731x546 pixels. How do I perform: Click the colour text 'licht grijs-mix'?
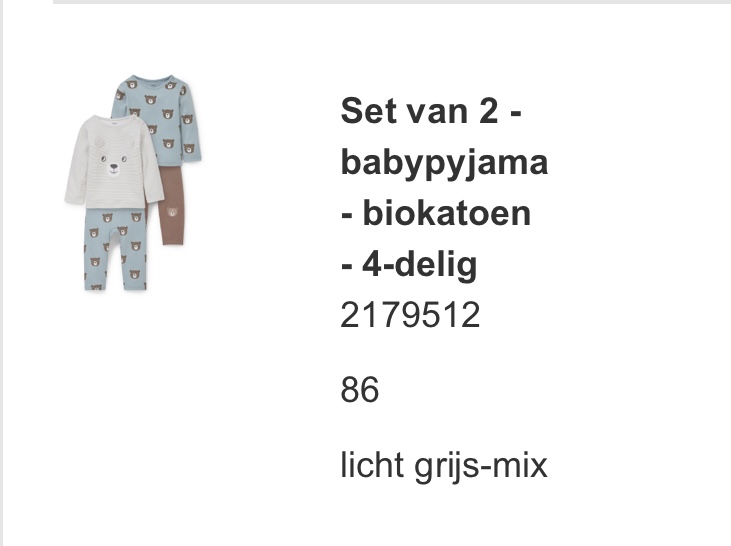coord(444,465)
